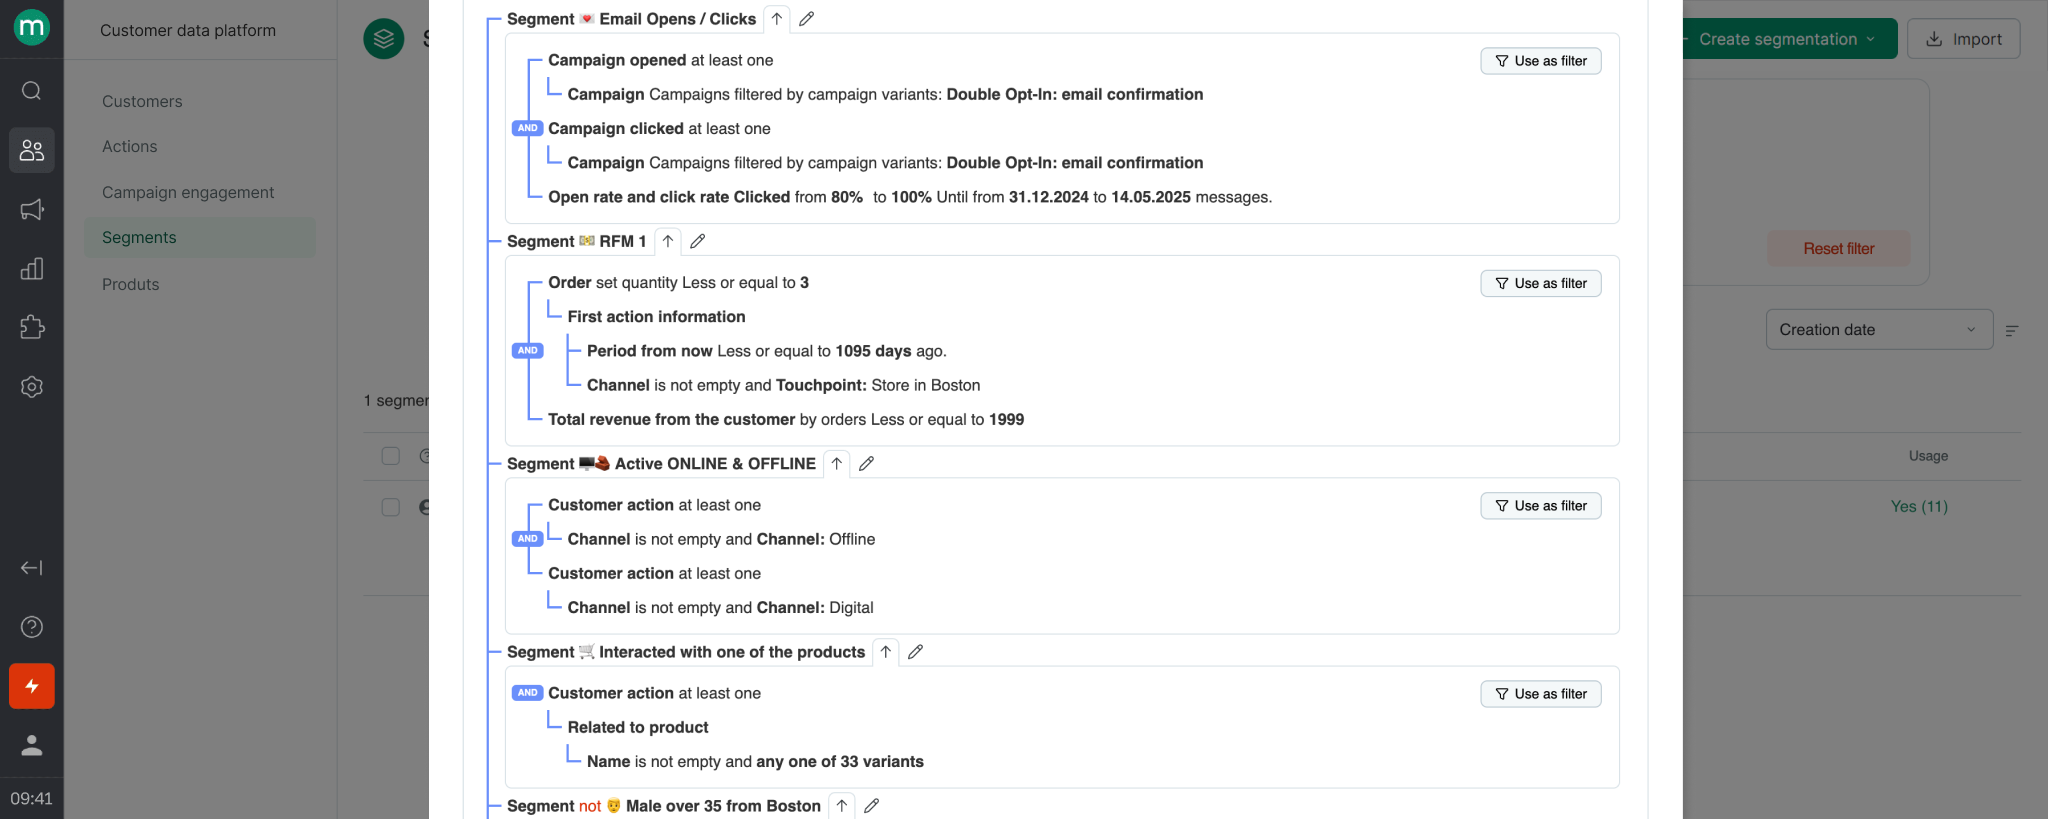Click the Reset filter button
Viewport: 2048px width, 819px height.
pos(1838,249)
